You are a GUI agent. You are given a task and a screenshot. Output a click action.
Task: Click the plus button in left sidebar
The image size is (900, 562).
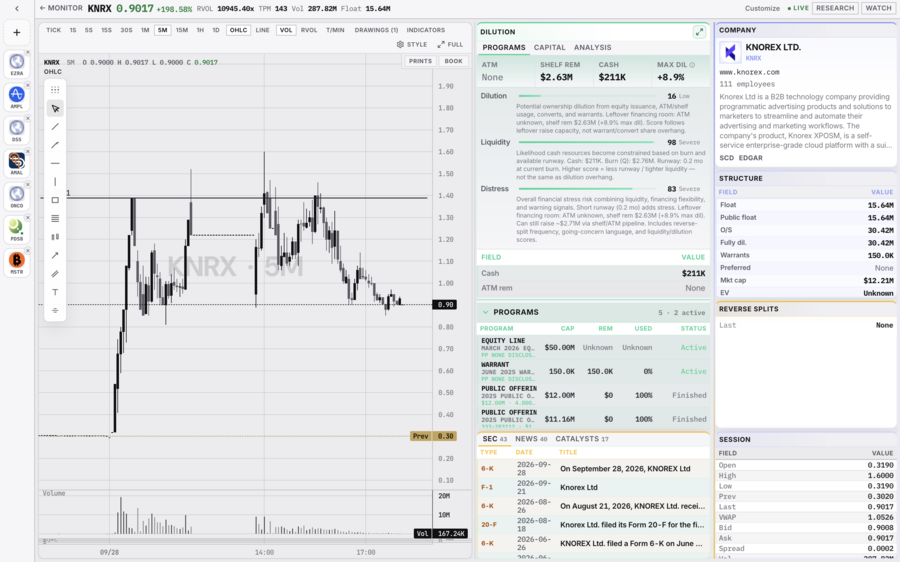point(17,33)
